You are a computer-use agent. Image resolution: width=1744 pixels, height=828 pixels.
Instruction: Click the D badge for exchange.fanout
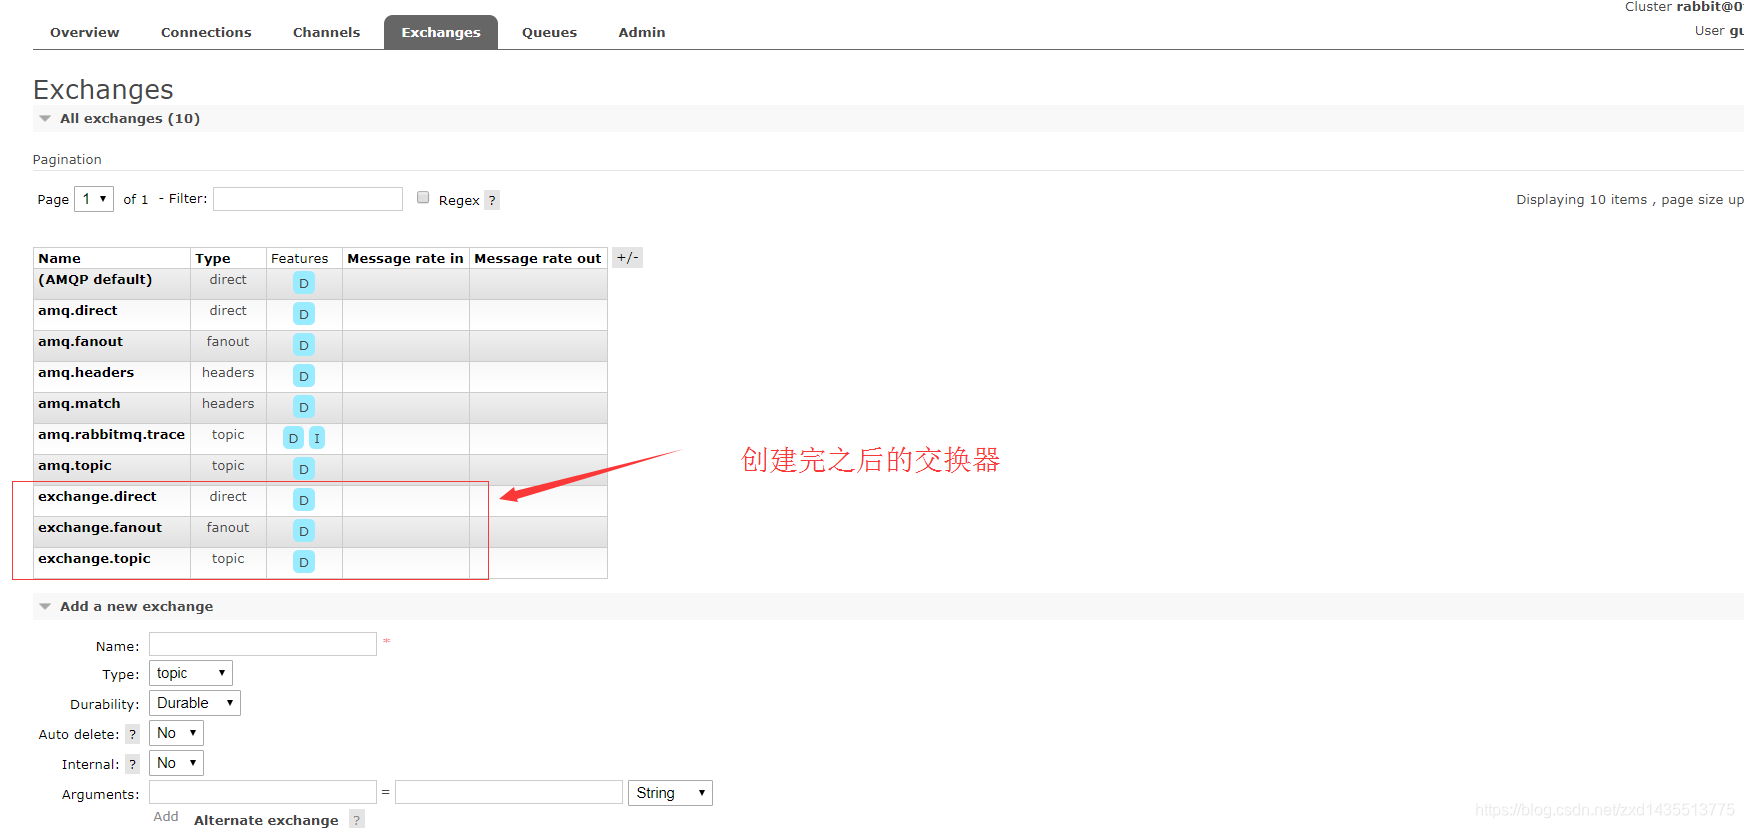click(x=304, y=531)
